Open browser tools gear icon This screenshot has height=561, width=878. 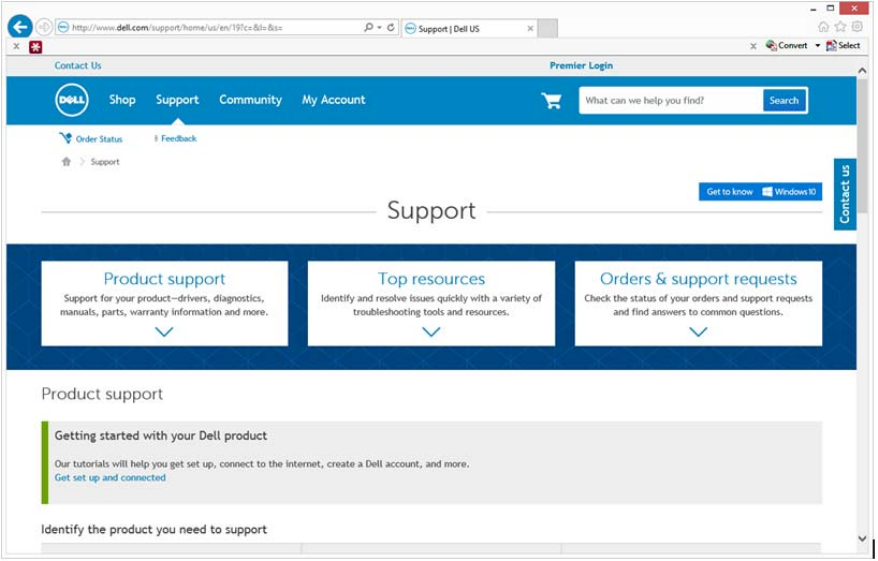click(857, 26)
